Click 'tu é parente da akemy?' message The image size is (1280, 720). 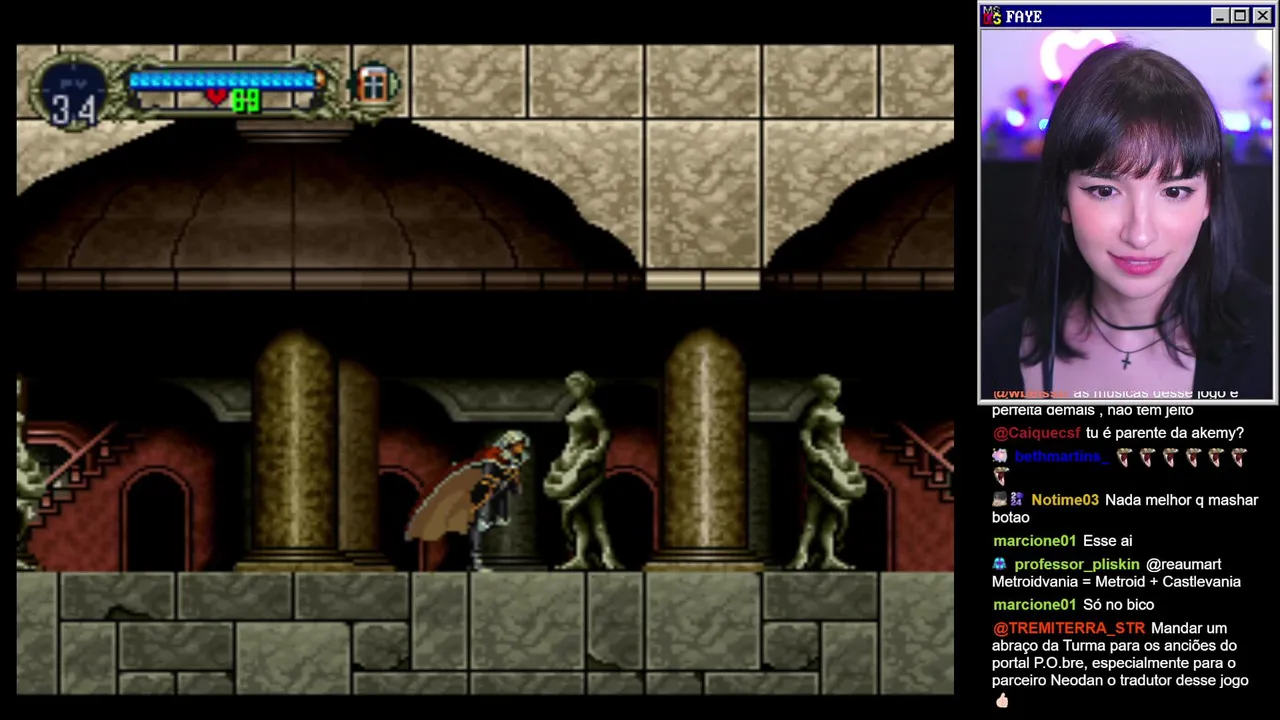[x=1165, y=433]
